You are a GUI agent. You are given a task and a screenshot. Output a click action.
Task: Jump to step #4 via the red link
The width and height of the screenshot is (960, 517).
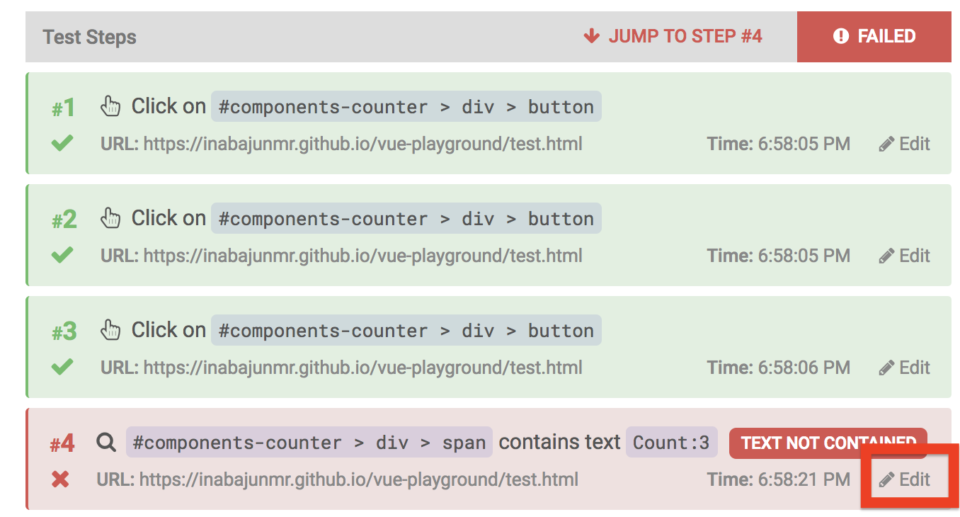click(x=673, y=36)
